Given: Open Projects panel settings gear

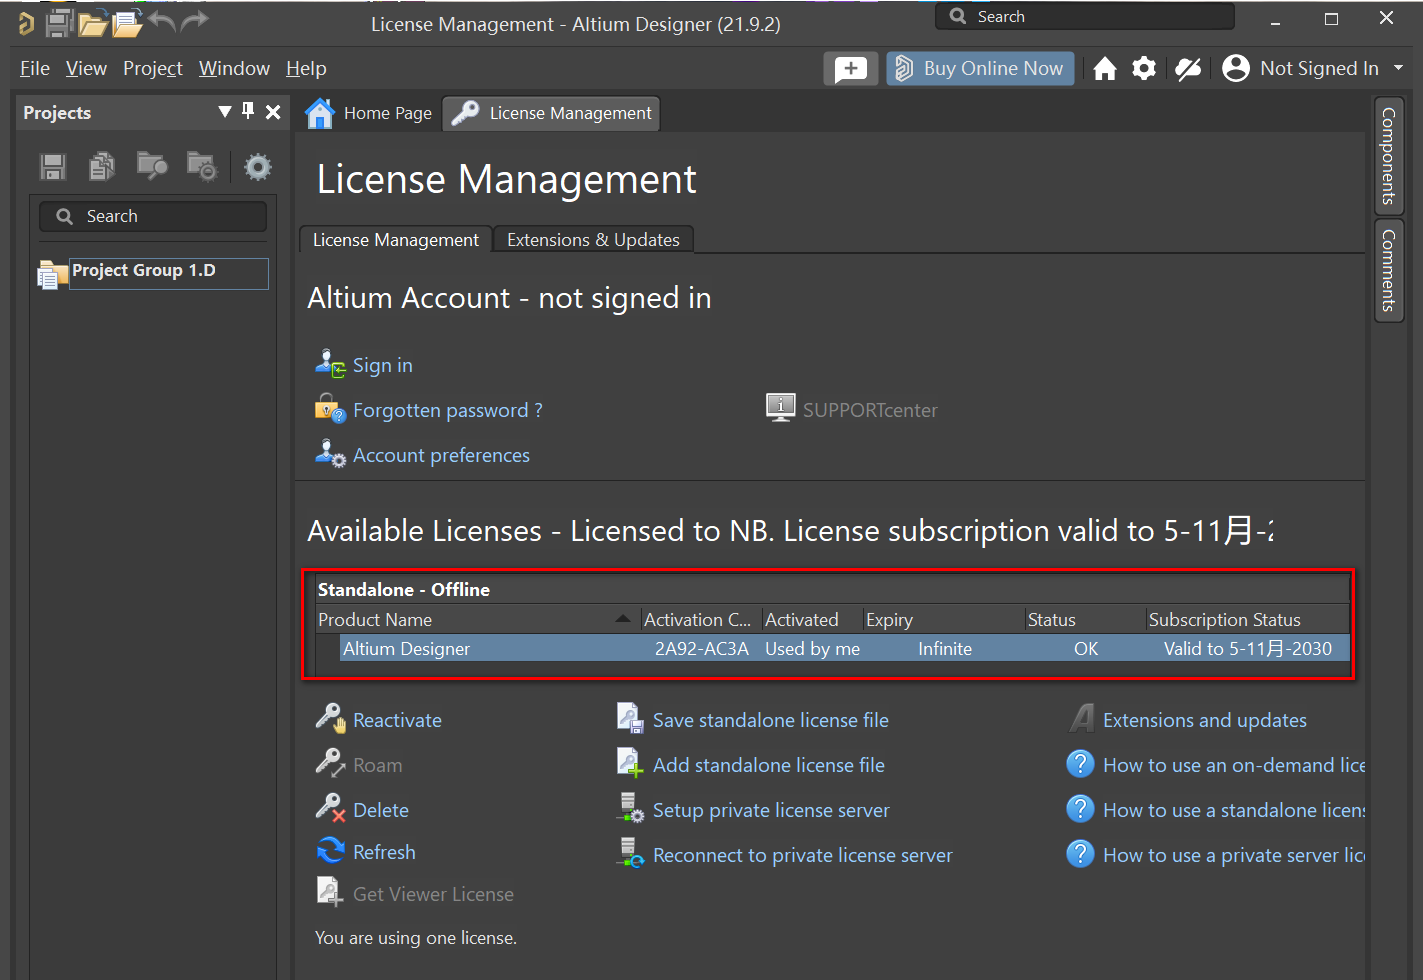Looking at the screenshot, I should coord(258,166).
